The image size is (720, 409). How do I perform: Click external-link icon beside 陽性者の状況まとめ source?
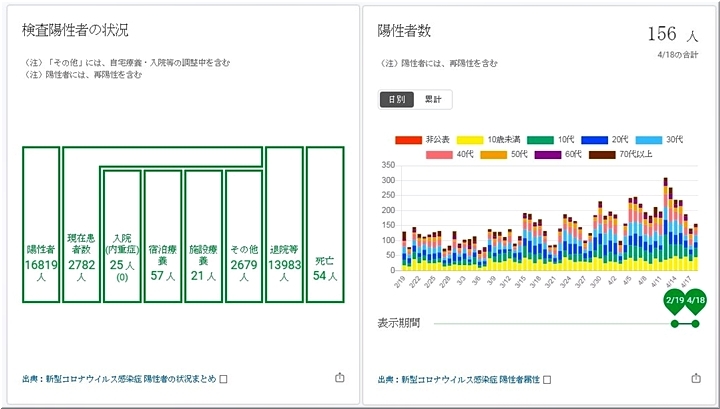tap(224, 379)
